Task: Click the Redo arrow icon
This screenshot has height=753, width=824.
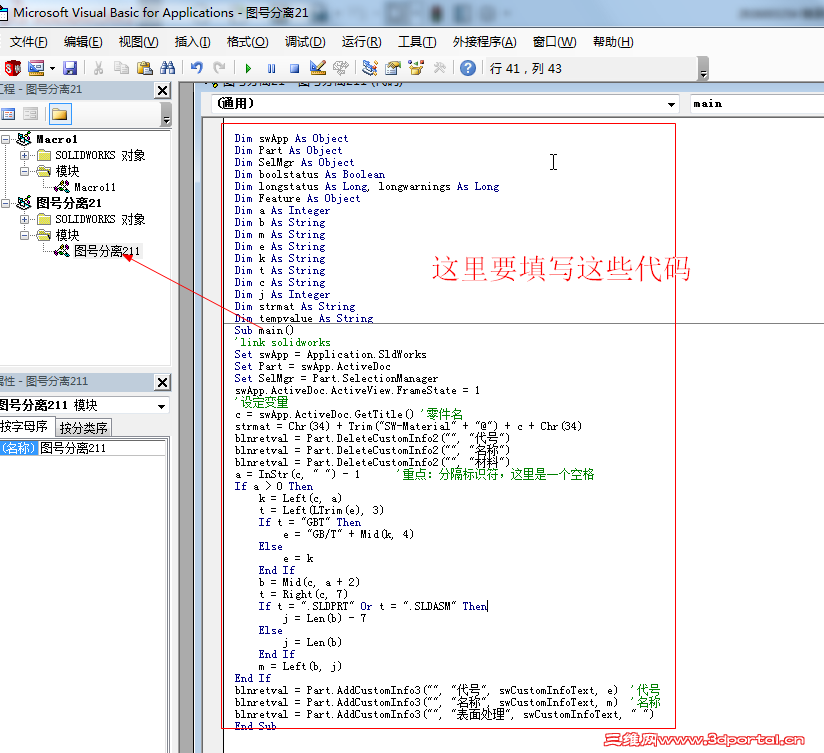Action: [219, 68]
